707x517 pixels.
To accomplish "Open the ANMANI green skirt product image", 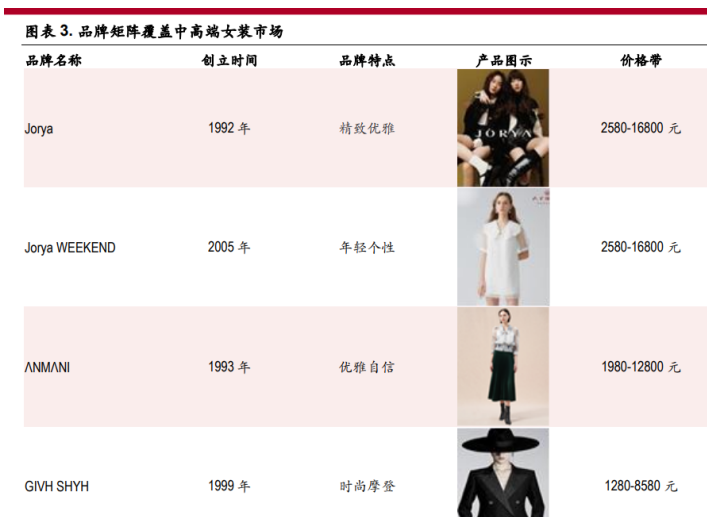I will [x=503, y=366].
